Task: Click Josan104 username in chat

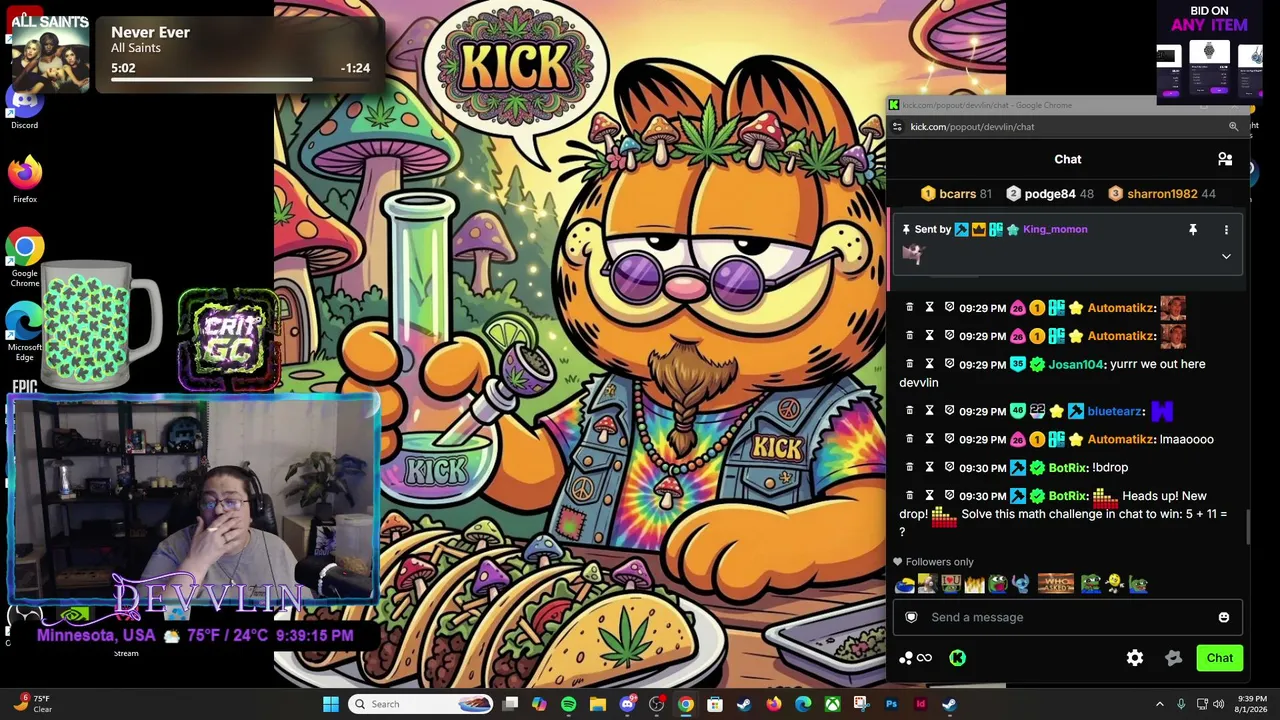Action: pos(1076,364)
